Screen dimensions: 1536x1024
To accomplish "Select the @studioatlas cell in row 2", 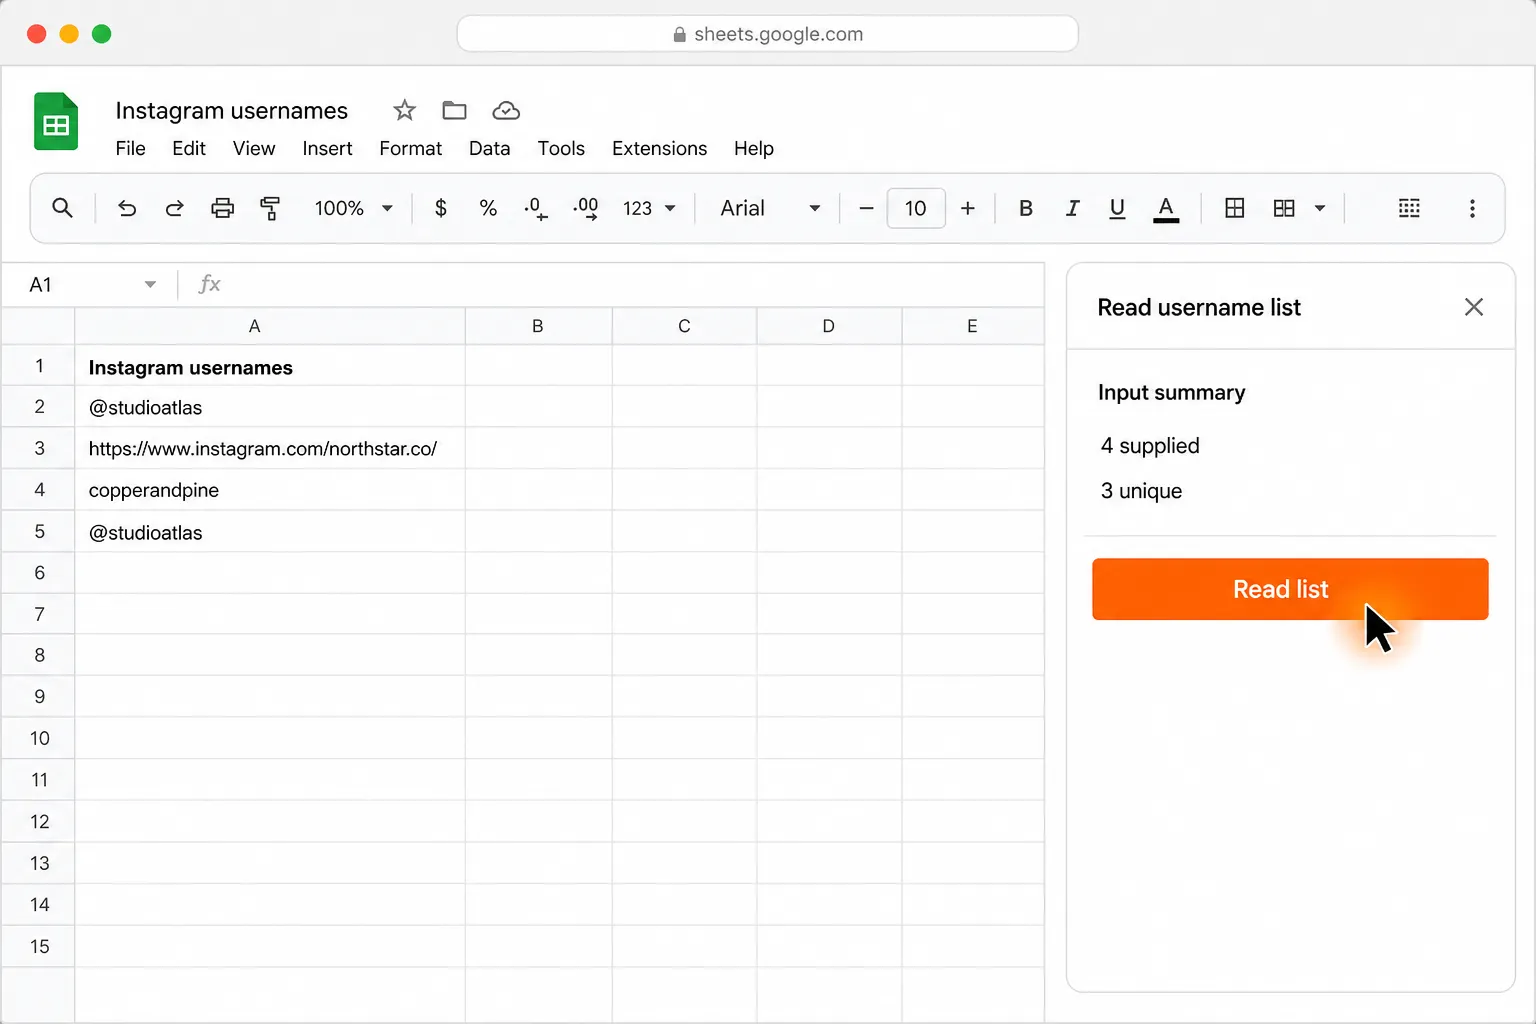I will coord(270,407).
